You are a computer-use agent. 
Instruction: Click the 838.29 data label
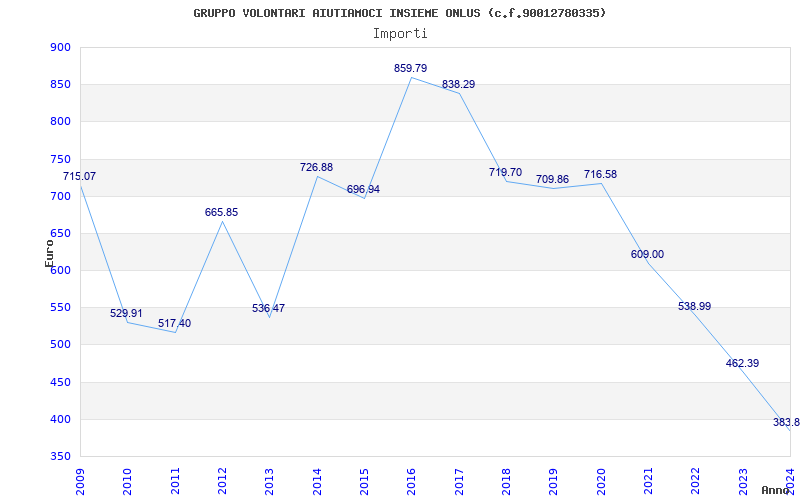(x=458, y=84)
